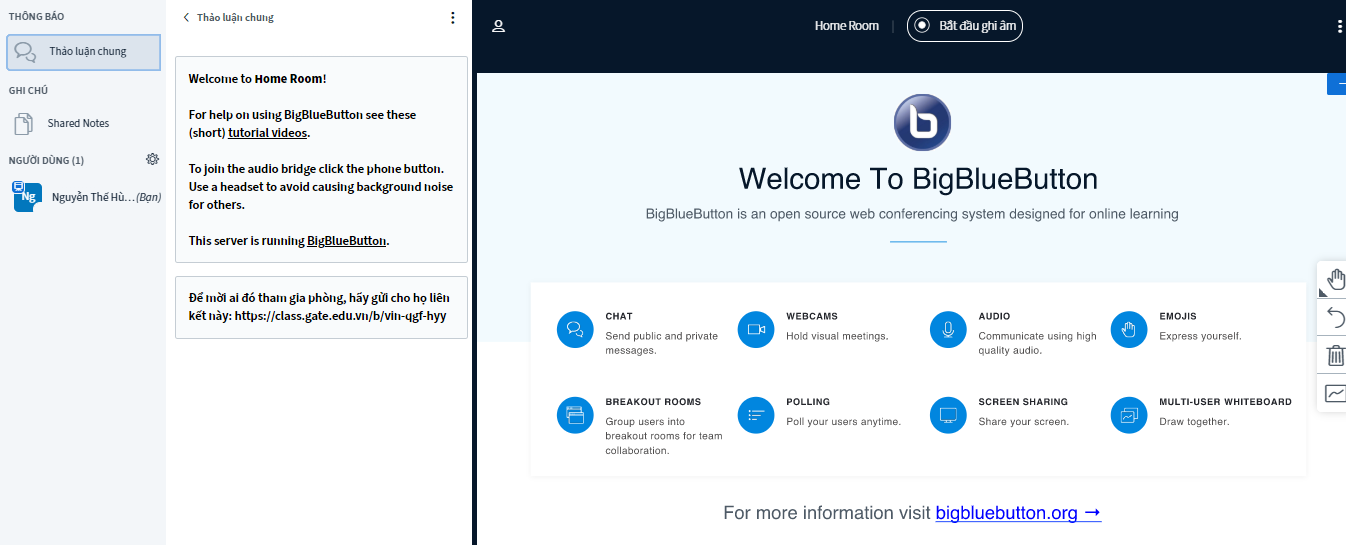Click the Multi-User Whiteboard icon on the slide
The image size is (1351, 545).
click(x=1129, y=415)
